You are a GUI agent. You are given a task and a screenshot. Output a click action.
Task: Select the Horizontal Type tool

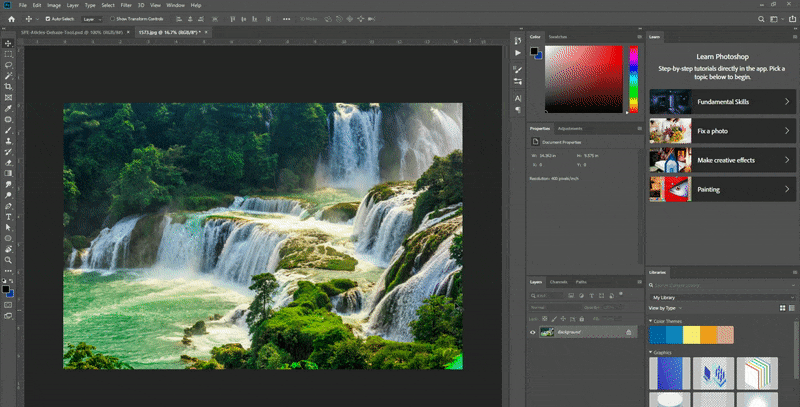[x=8, y=216]
